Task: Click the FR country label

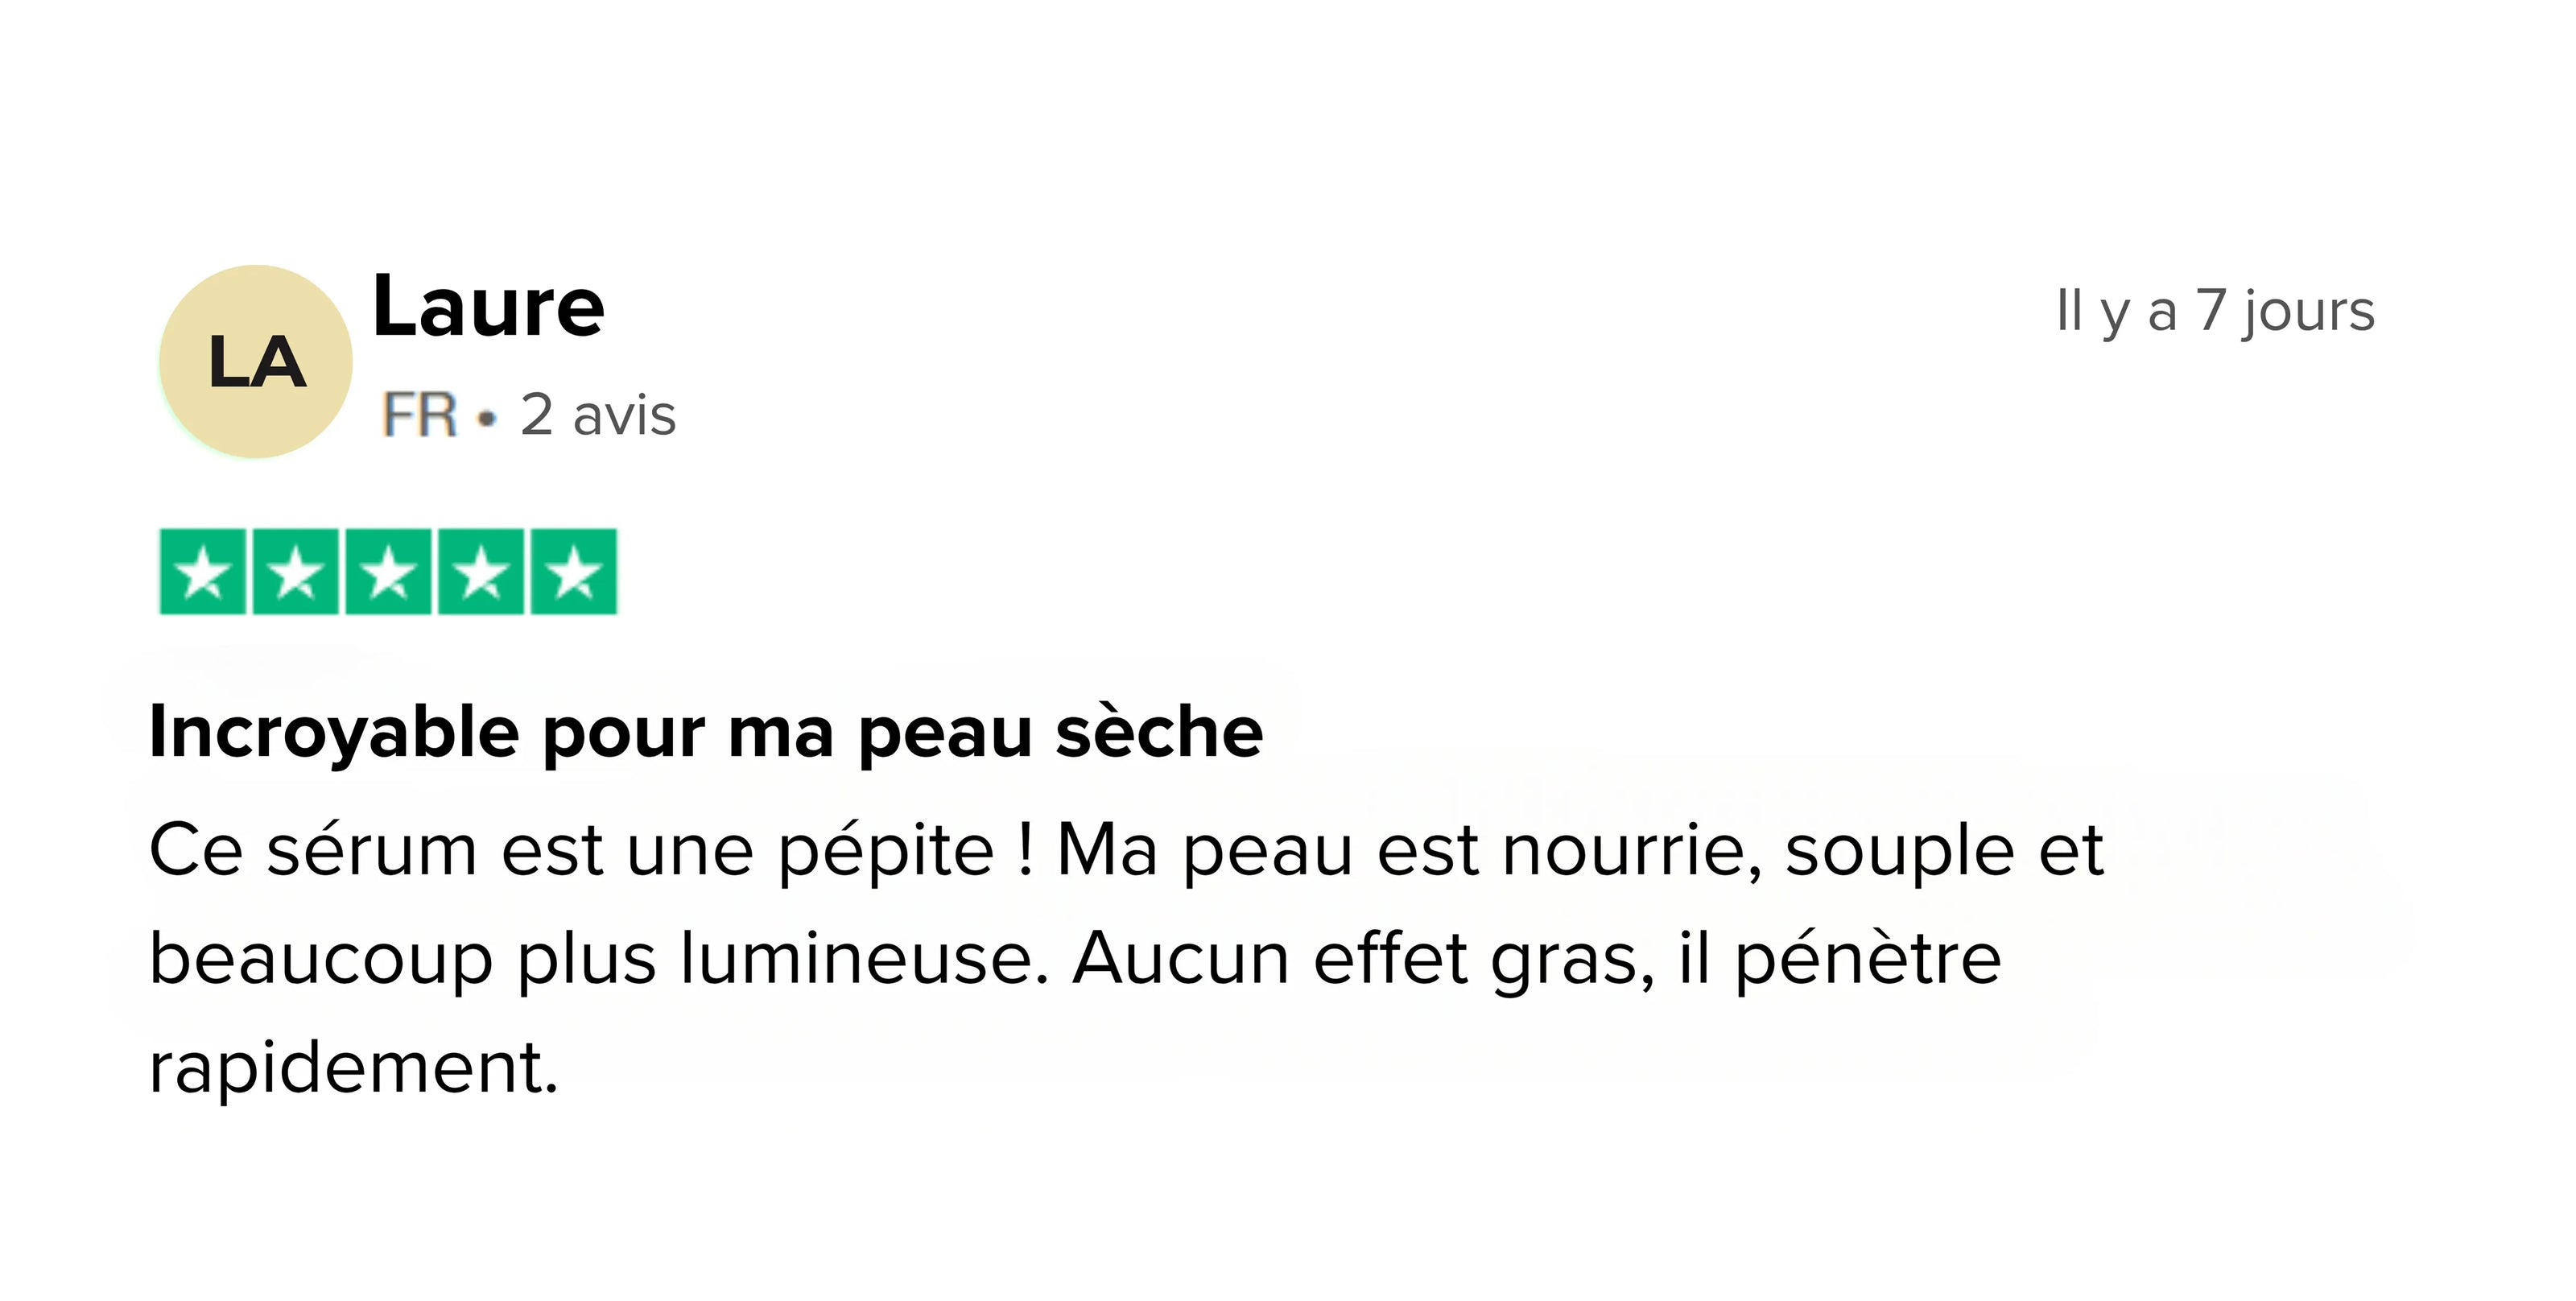Action: 419,415
